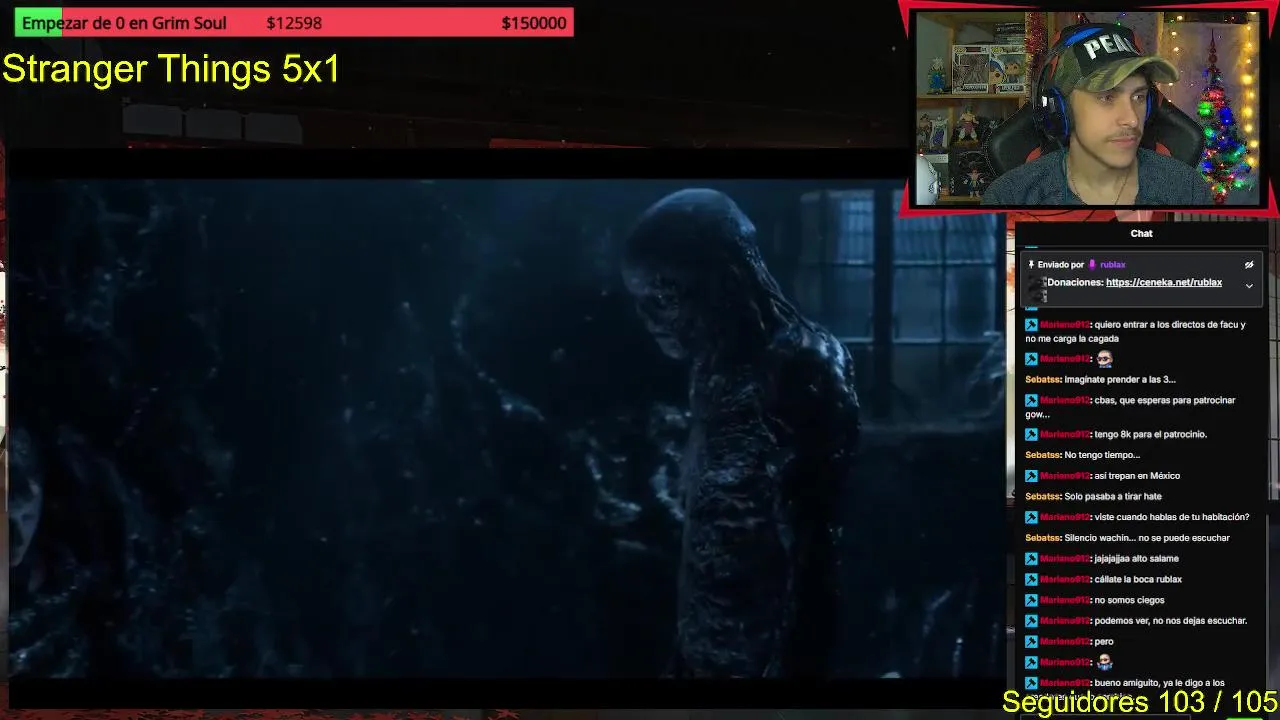
Task: Click the Chat panel header
Action: pyautogui.click(x=1141, y=233)
